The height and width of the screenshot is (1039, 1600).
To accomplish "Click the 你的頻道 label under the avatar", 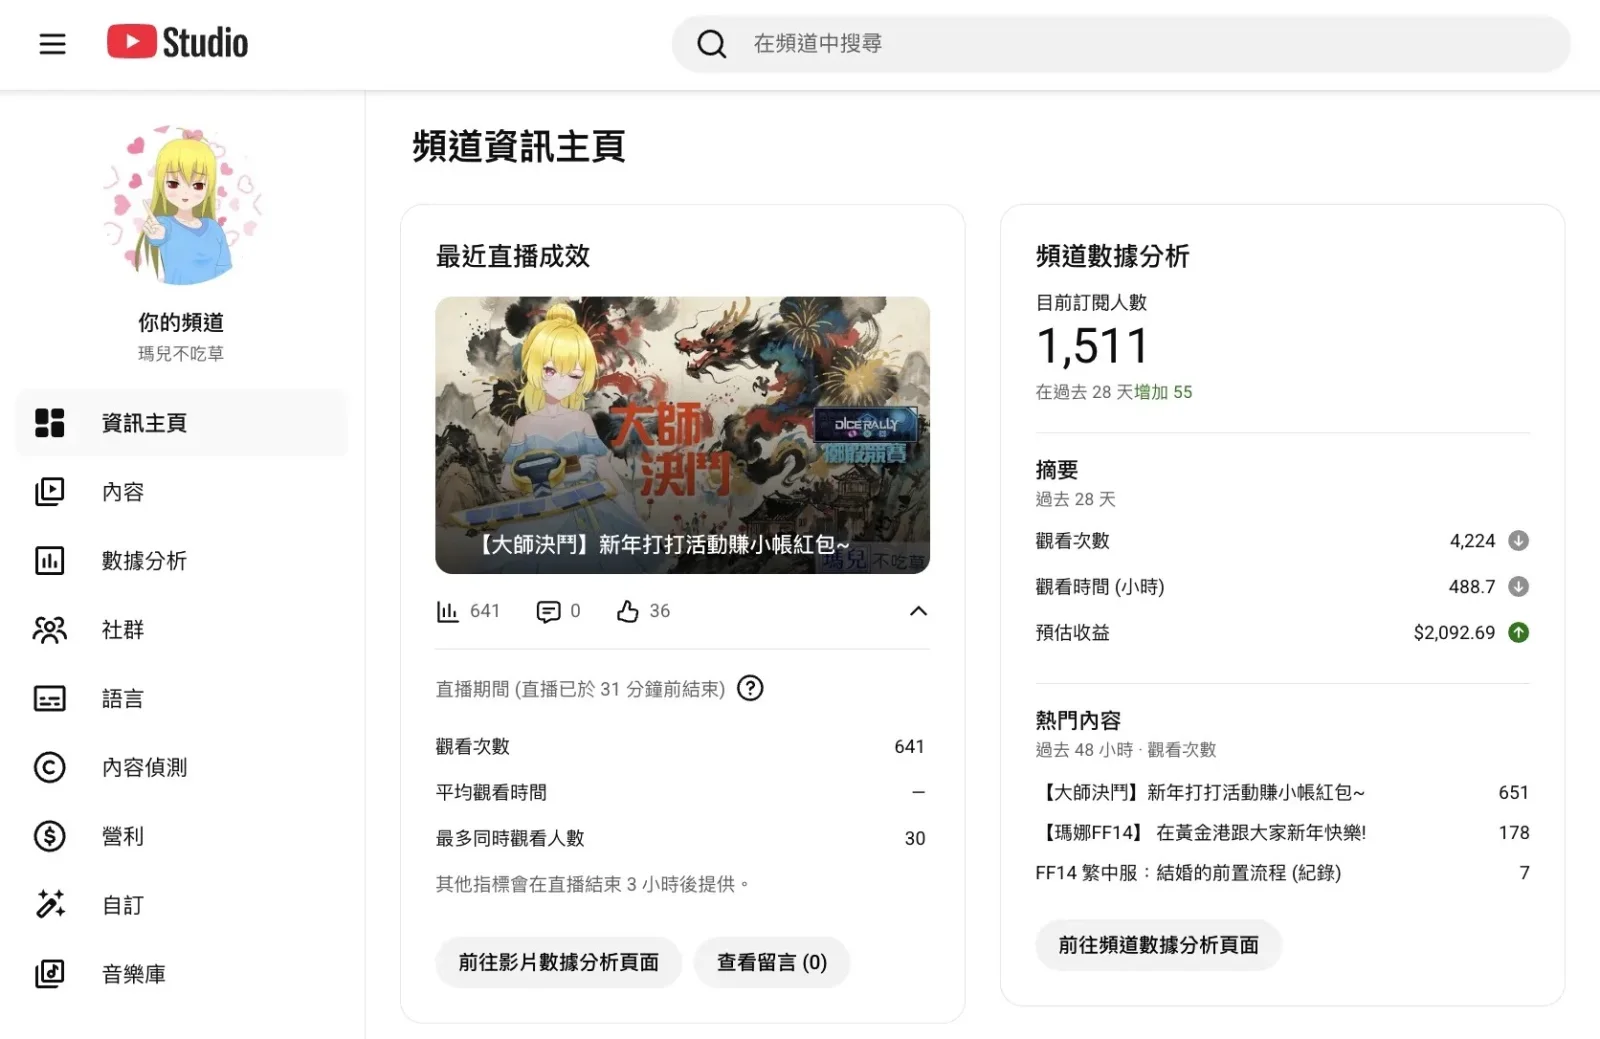I will [181, 322].
